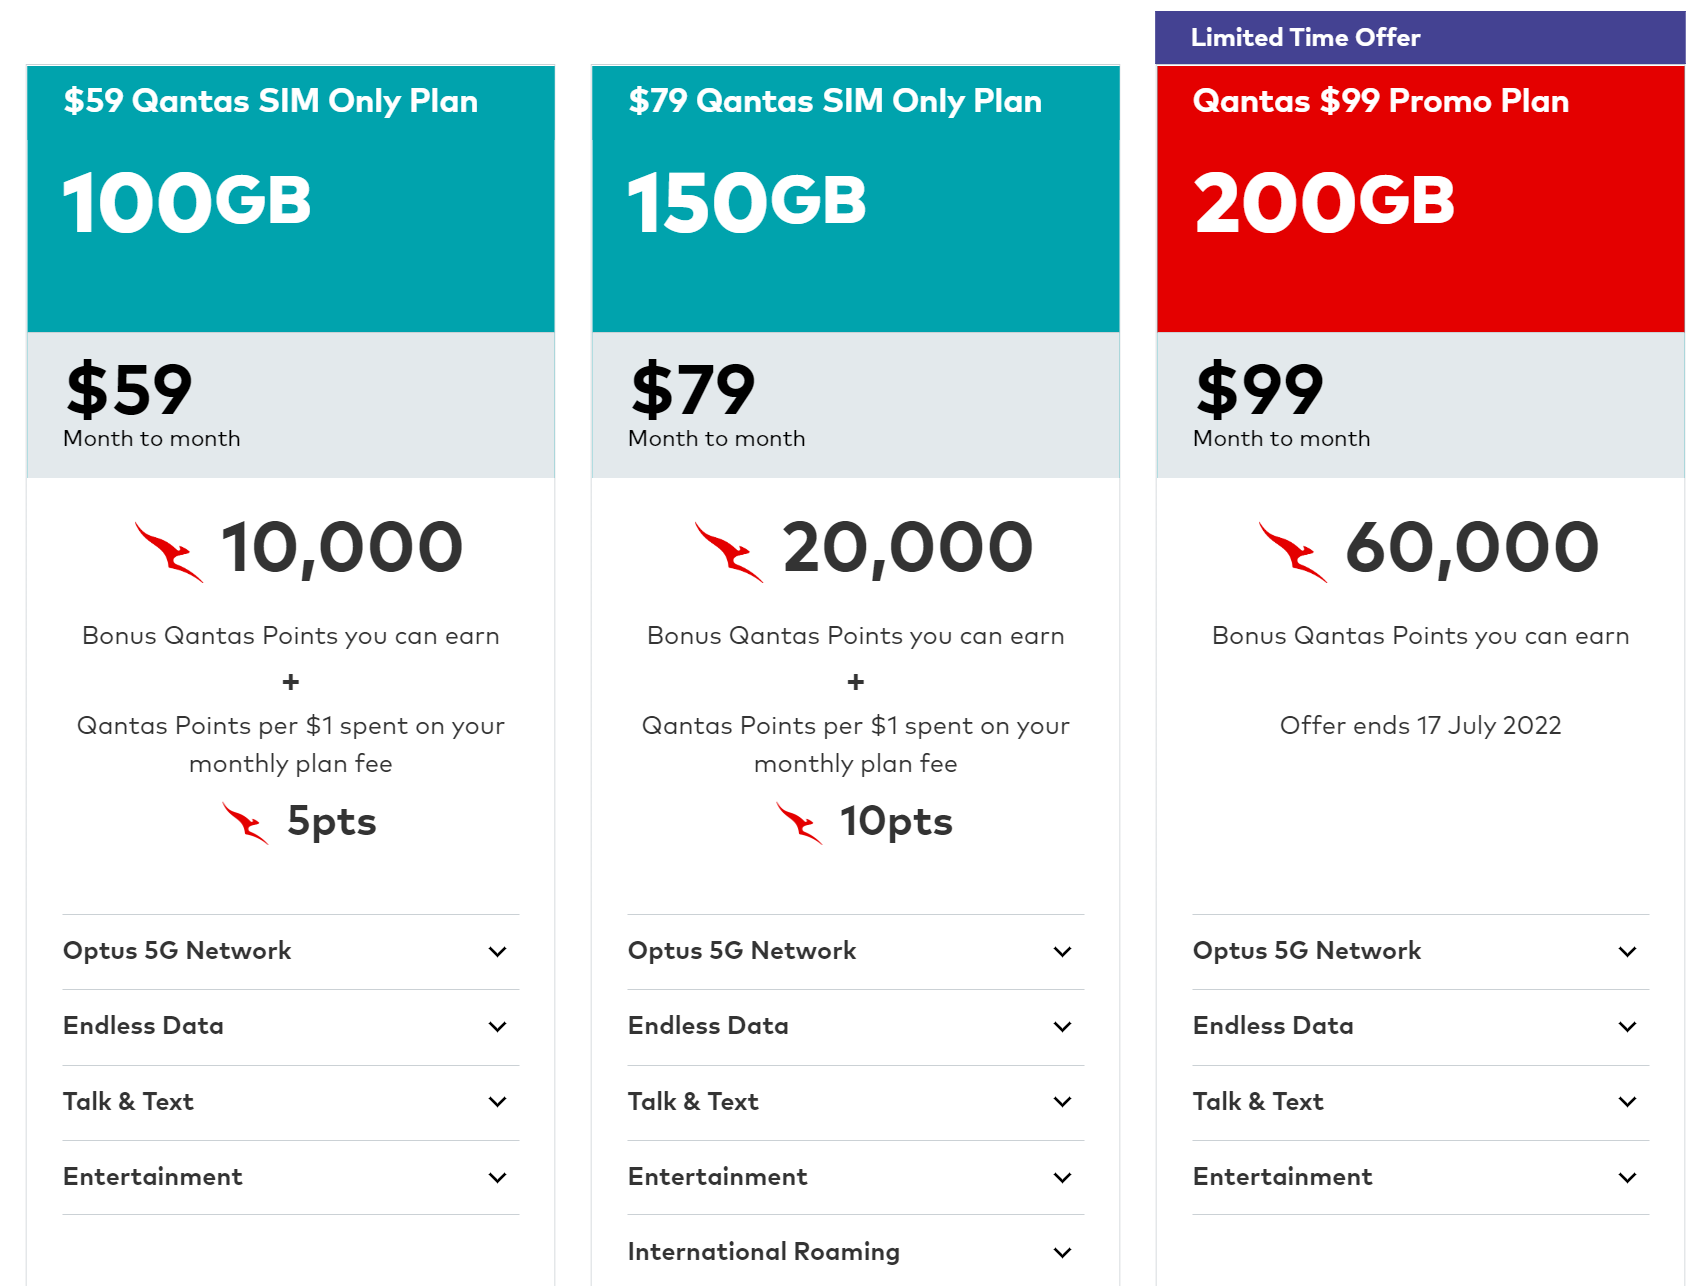Click Offer ends 17 July 2022 text
Image resolution: width=1700 pixels, height=1286 pixels.
pyautogui.click(x=1420, y=726)
